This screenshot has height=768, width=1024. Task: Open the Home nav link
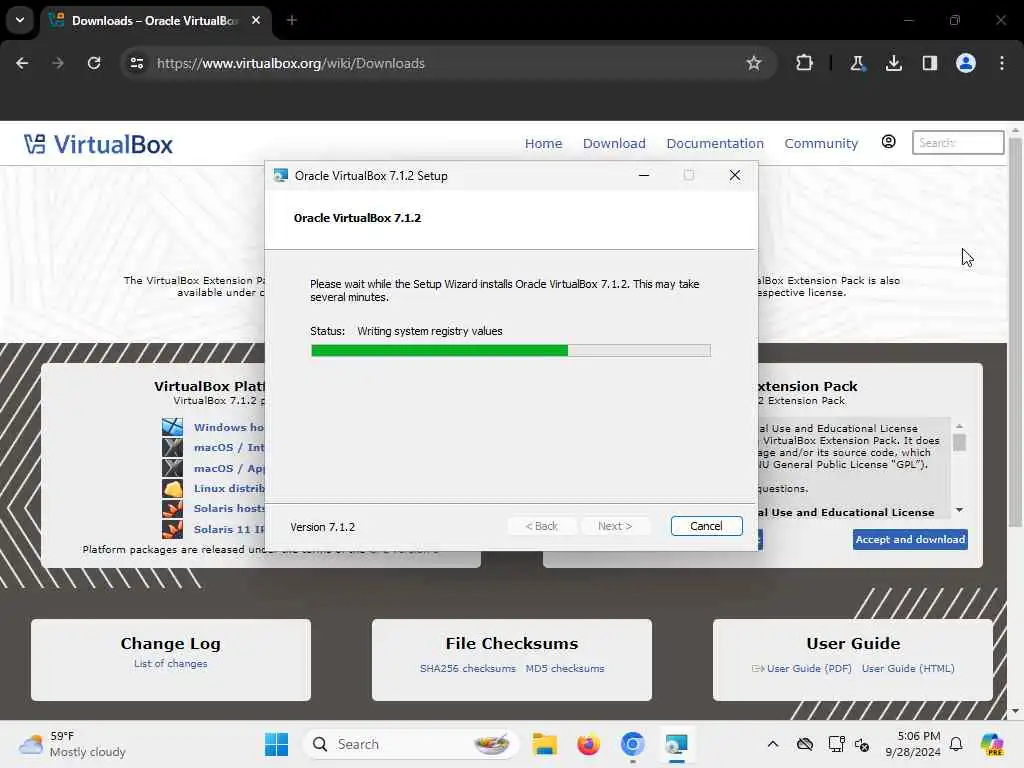[x=543, y=143]
